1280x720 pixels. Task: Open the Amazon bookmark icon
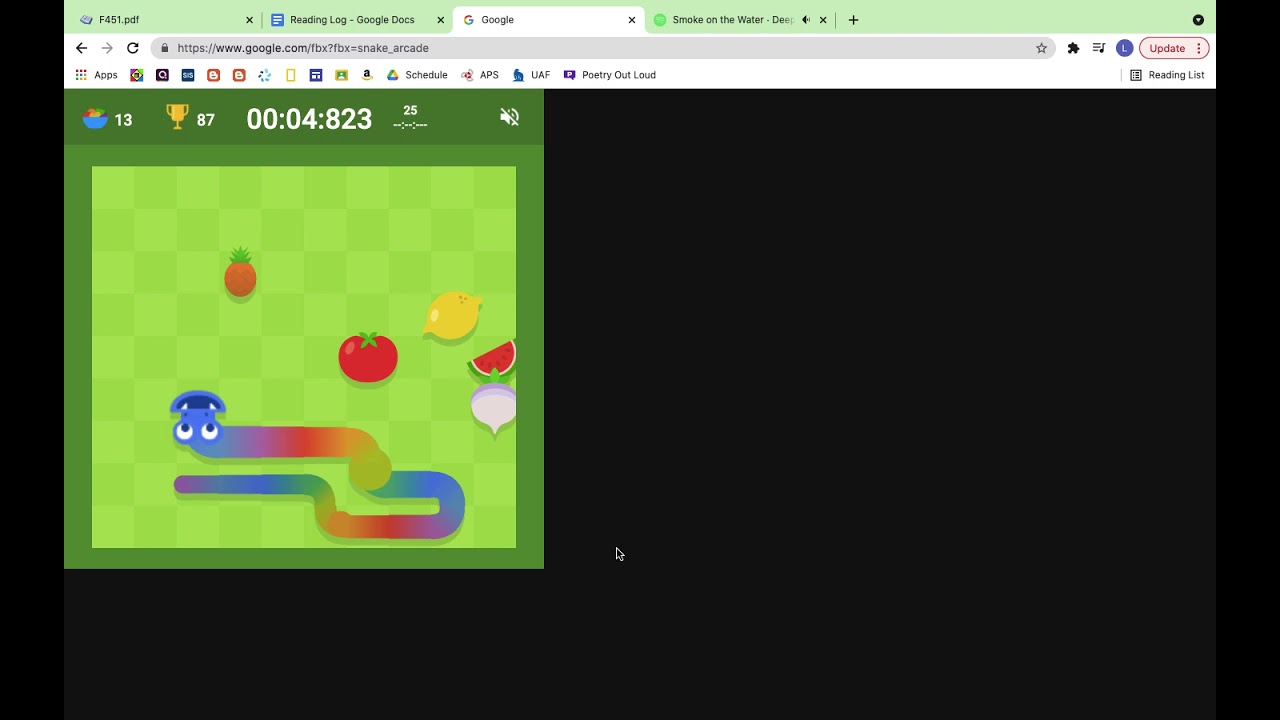coord(367,75)
